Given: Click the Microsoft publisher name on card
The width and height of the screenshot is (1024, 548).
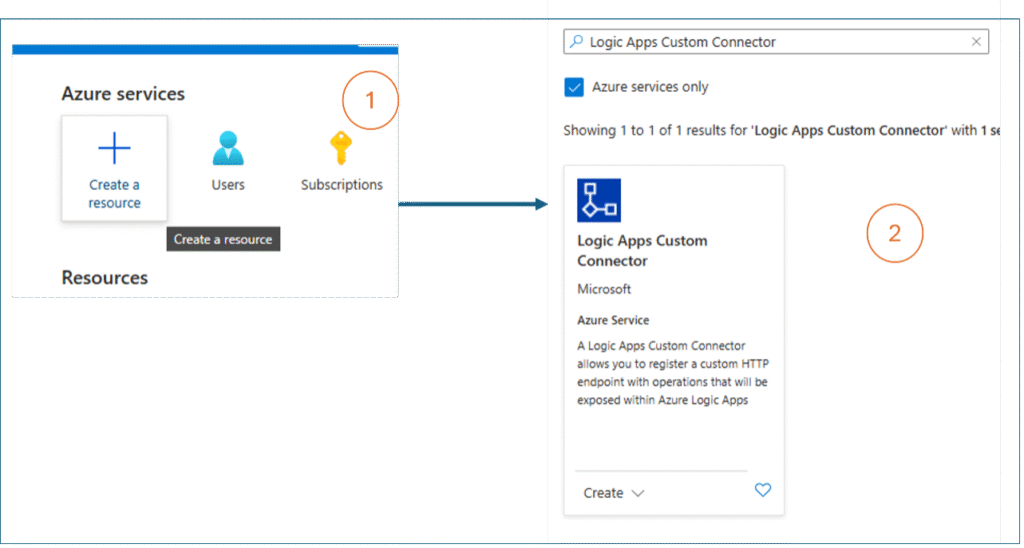Looking at the screenshot, I should pyautogui.click(x=604, y=289).
